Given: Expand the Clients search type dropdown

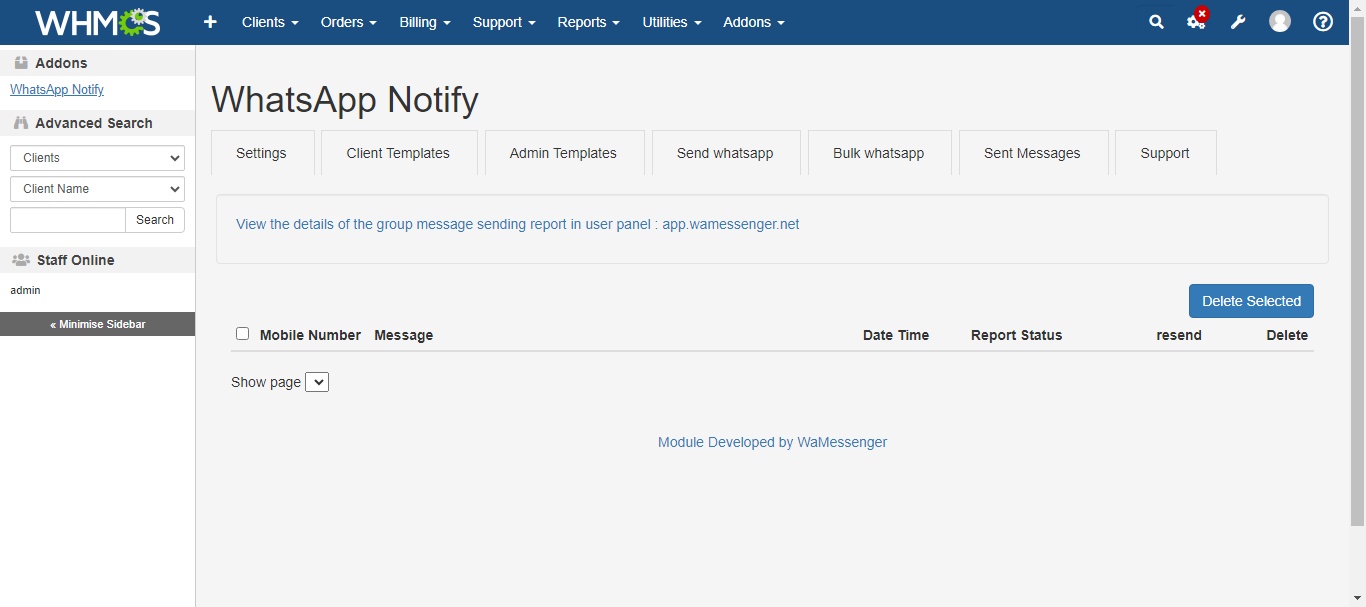Looking at the screenshot, I should 97,158.
